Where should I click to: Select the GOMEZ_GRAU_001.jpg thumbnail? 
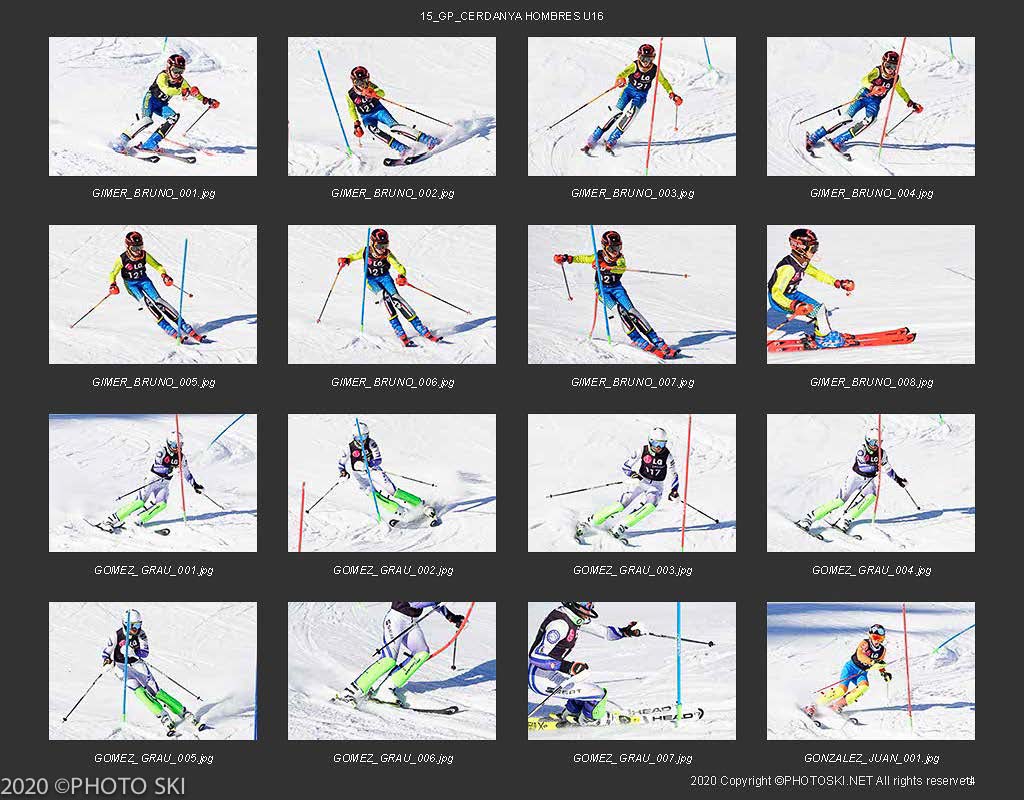tap(153, 483)
